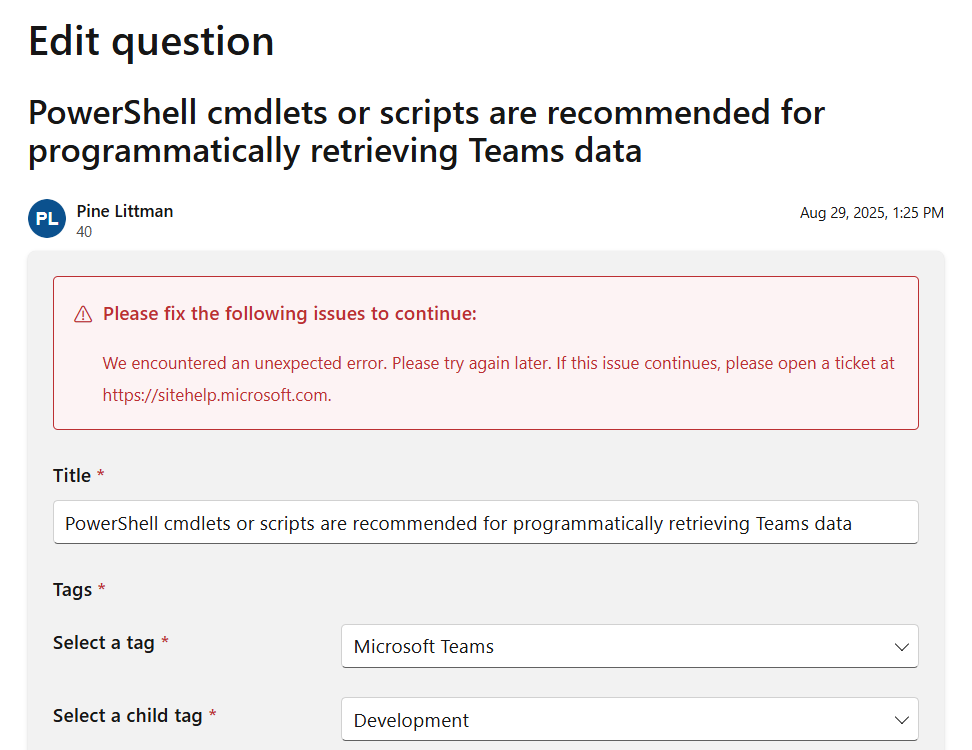Click the Tags section label
The image size is (972, 750).
[x=72, y=590]
